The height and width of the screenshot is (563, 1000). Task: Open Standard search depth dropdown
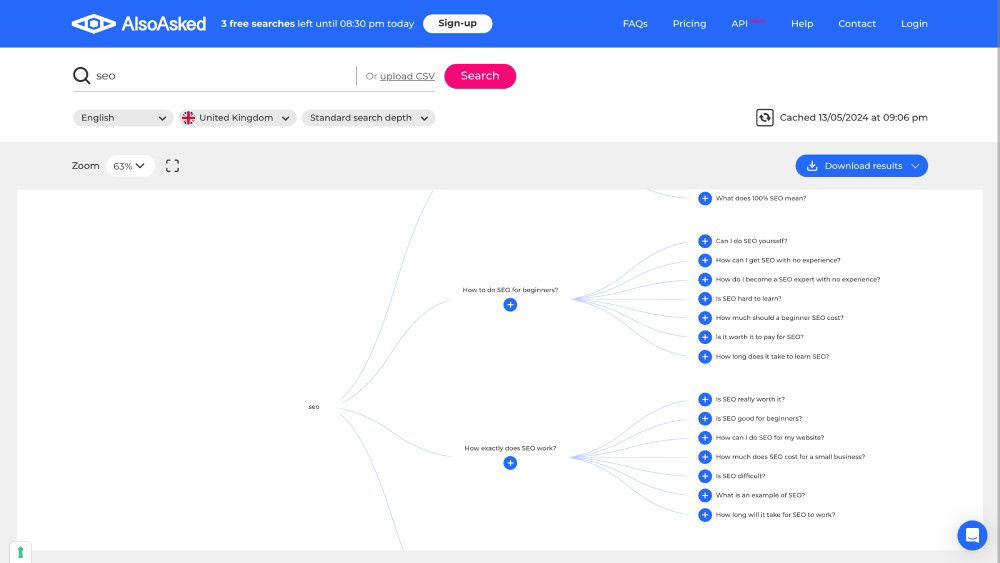tap(368, 118)
